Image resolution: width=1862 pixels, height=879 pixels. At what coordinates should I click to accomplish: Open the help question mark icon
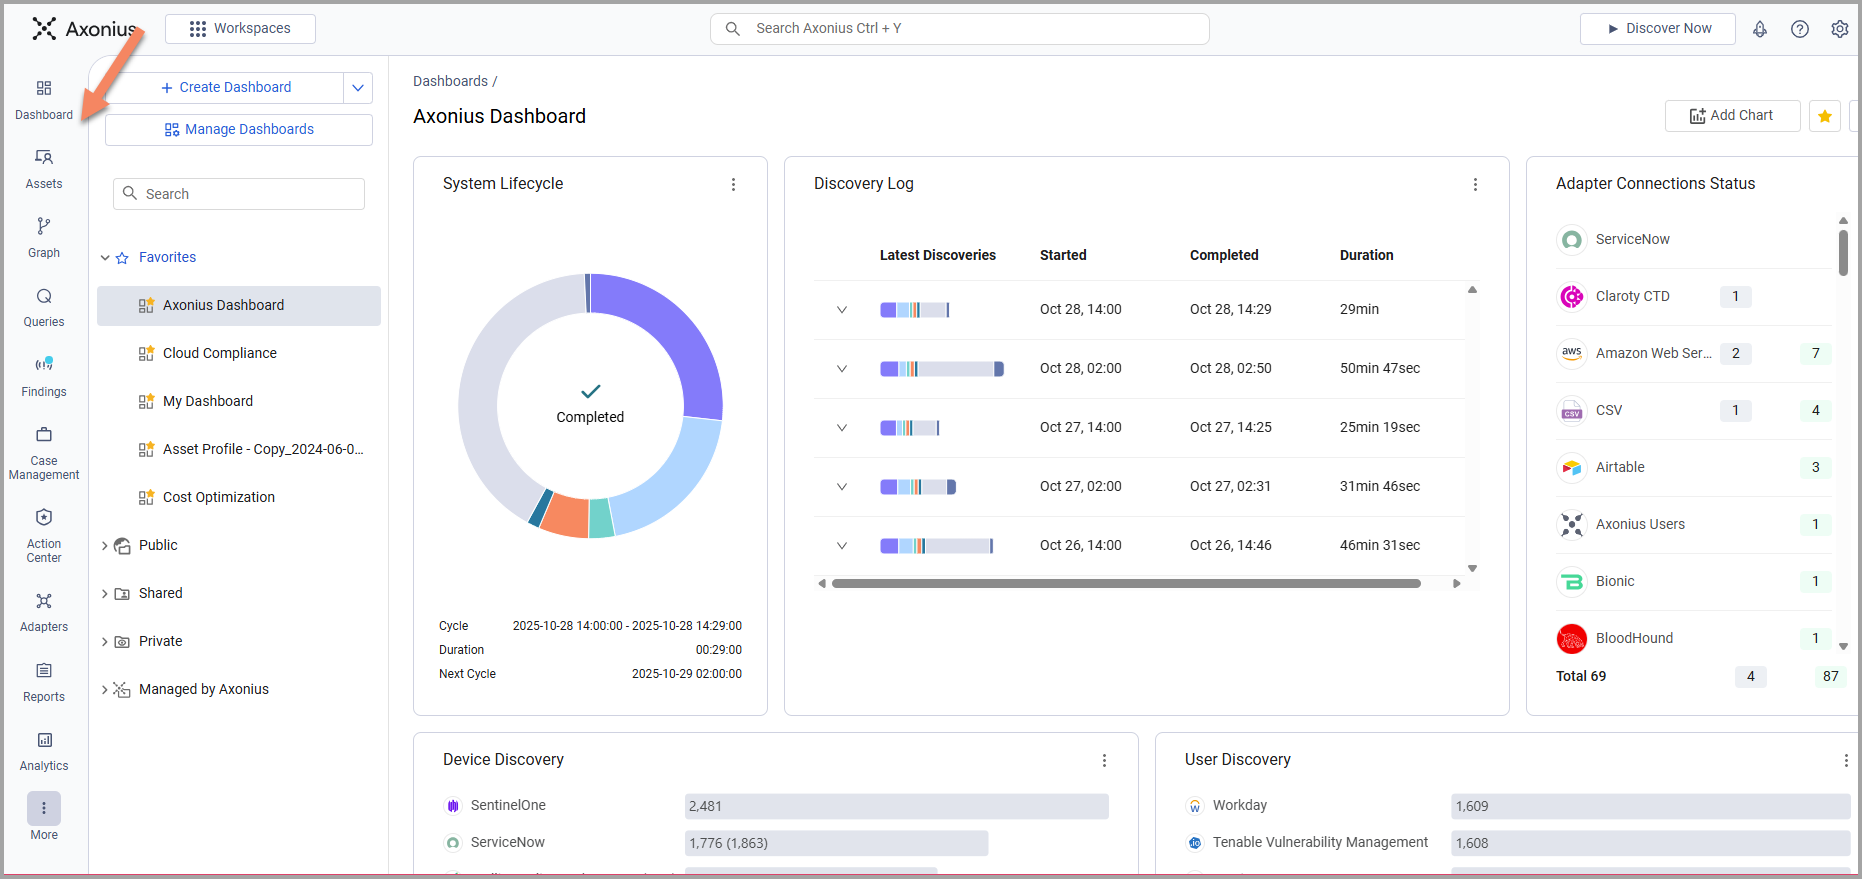pos(1800,29)
